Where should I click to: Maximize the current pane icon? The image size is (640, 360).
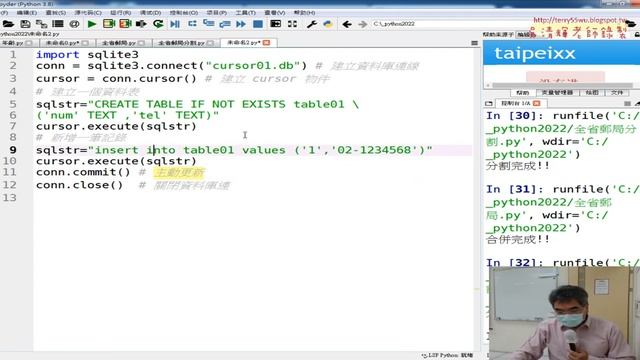[x=276, y=24]
